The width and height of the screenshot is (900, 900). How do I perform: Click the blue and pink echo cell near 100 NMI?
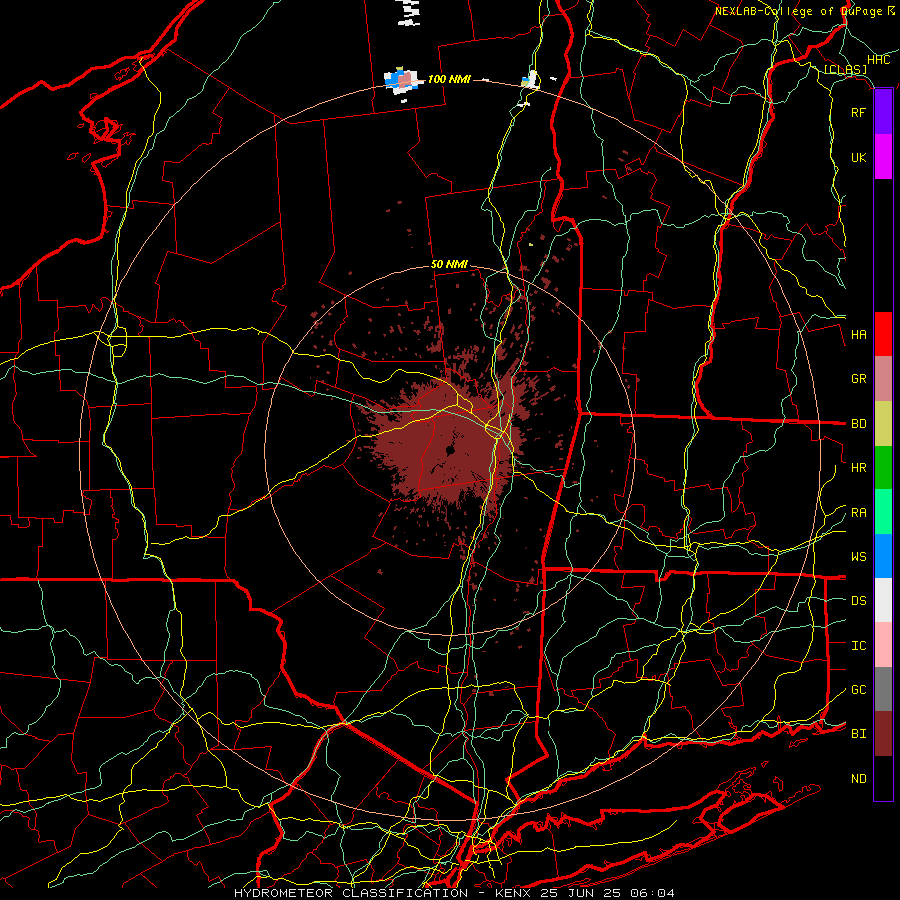(402, 80)
